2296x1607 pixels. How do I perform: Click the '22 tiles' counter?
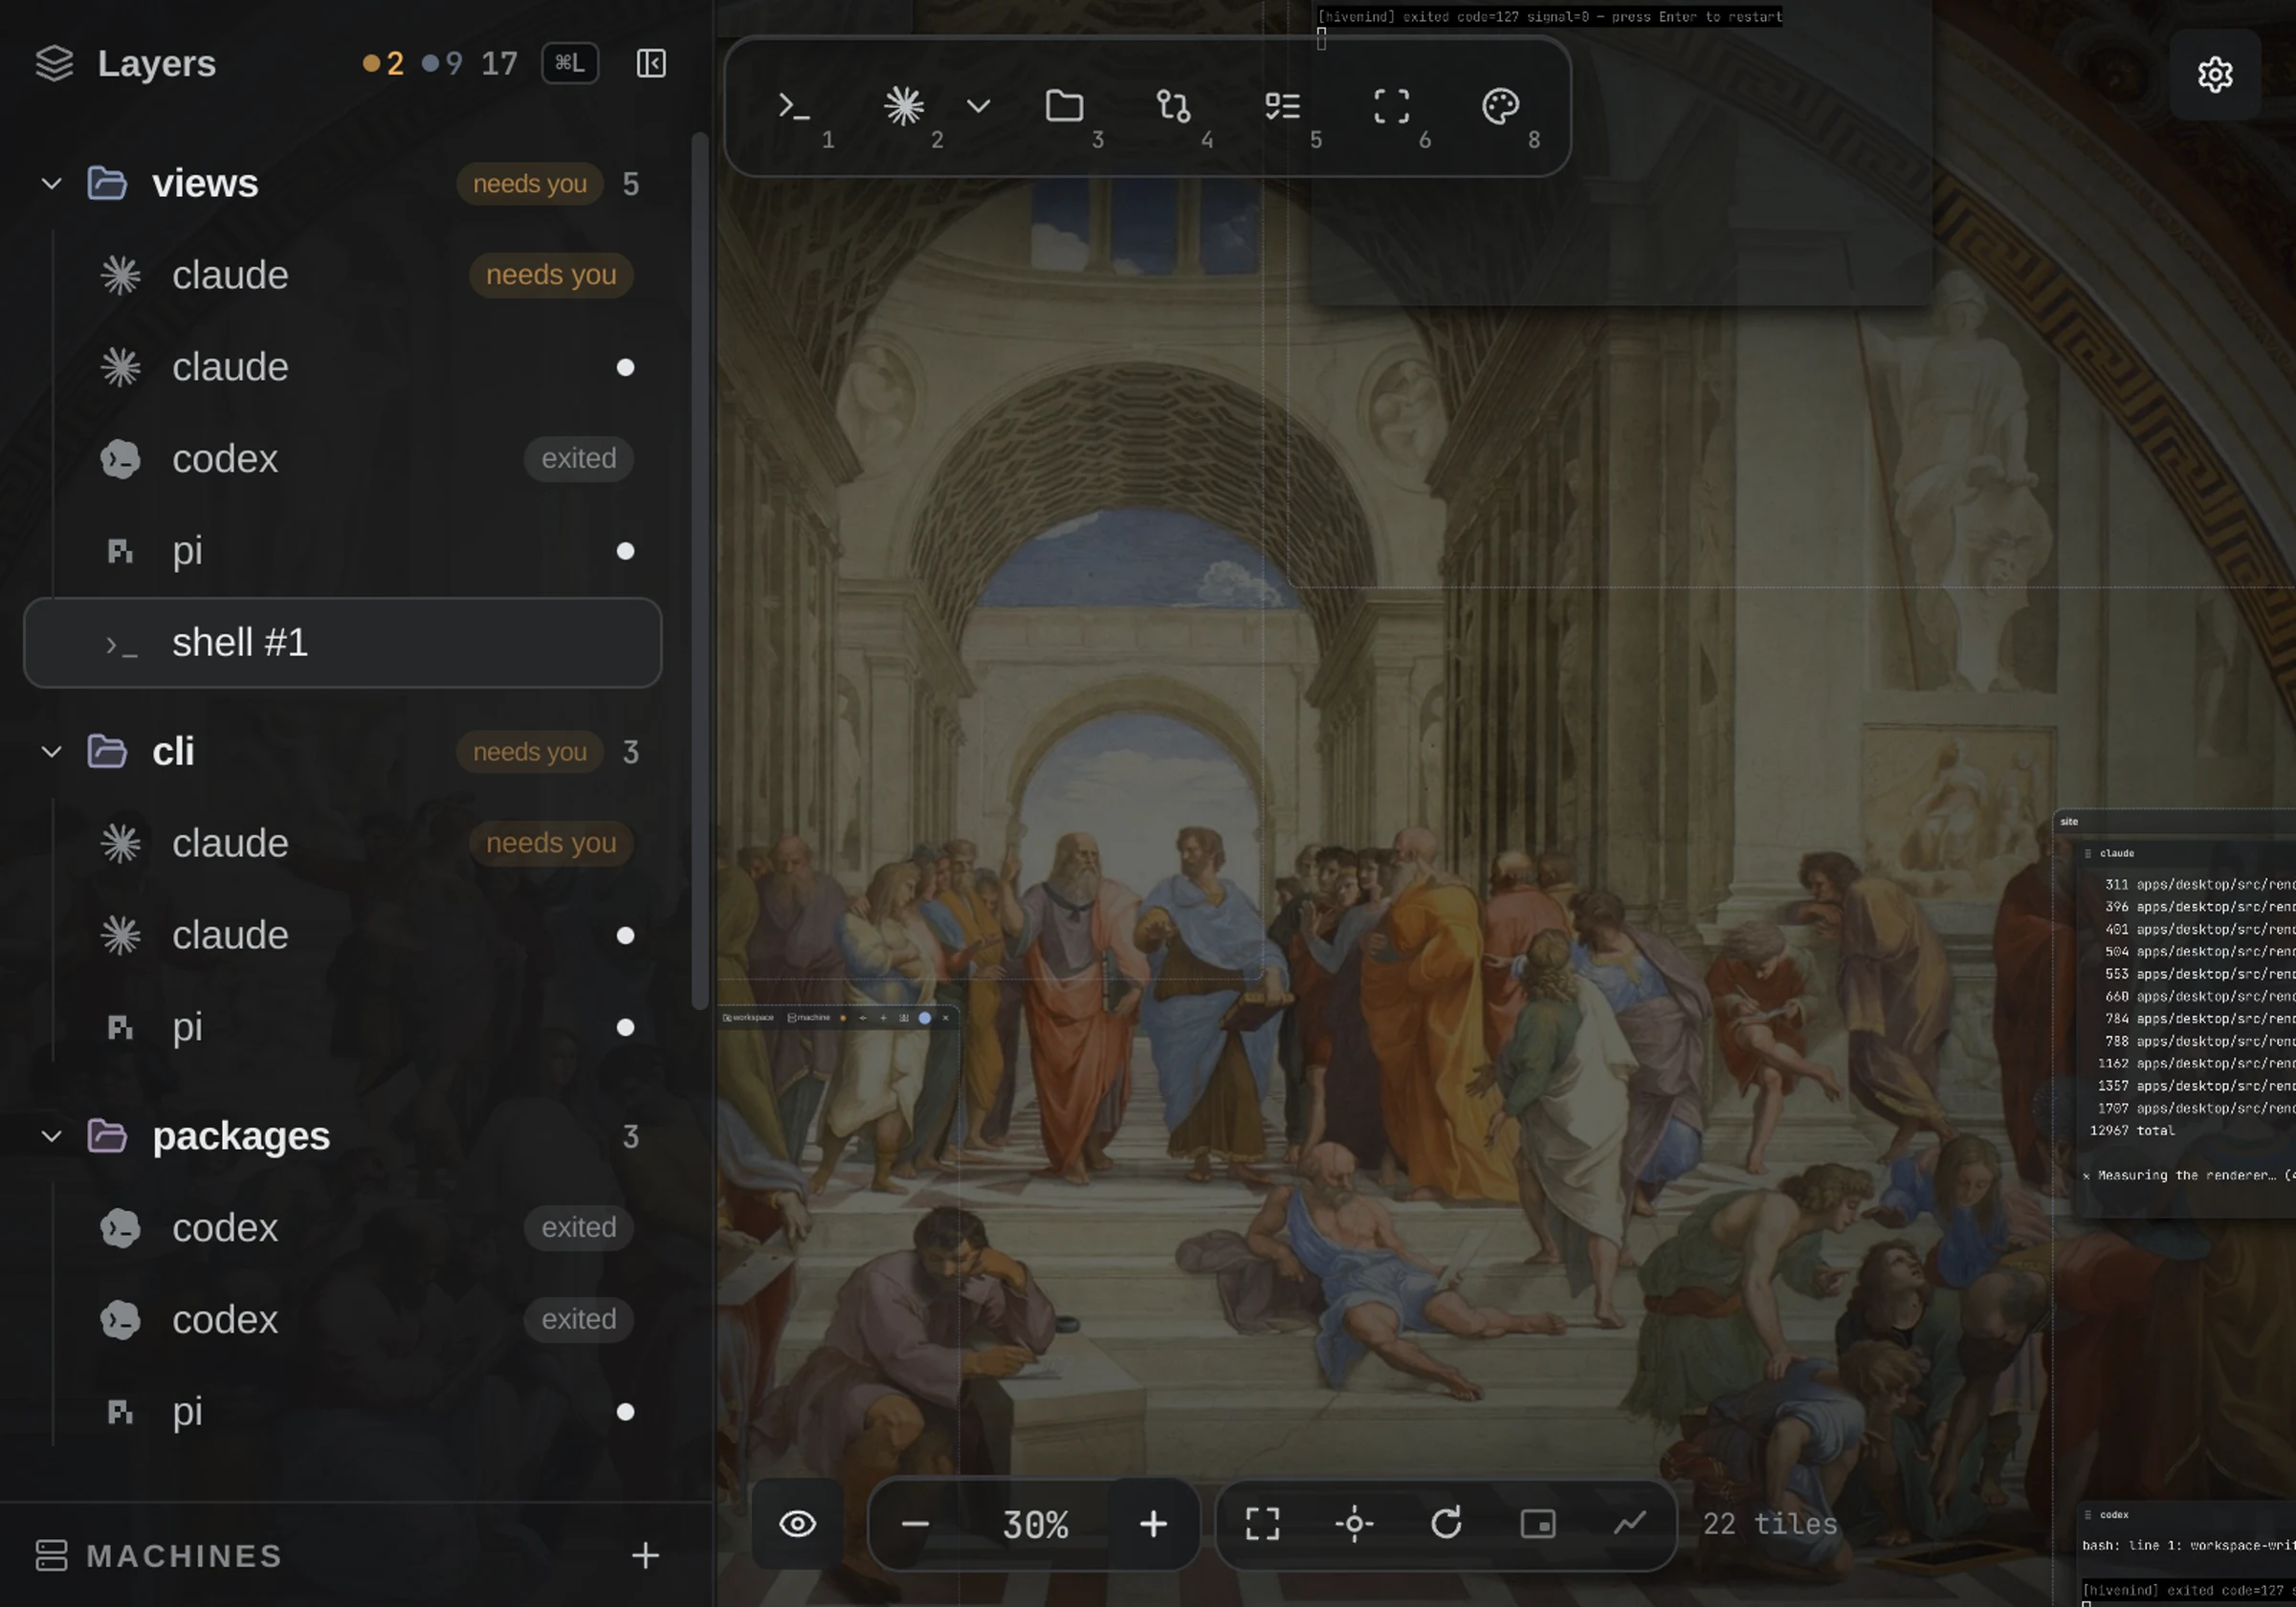1769,1524
